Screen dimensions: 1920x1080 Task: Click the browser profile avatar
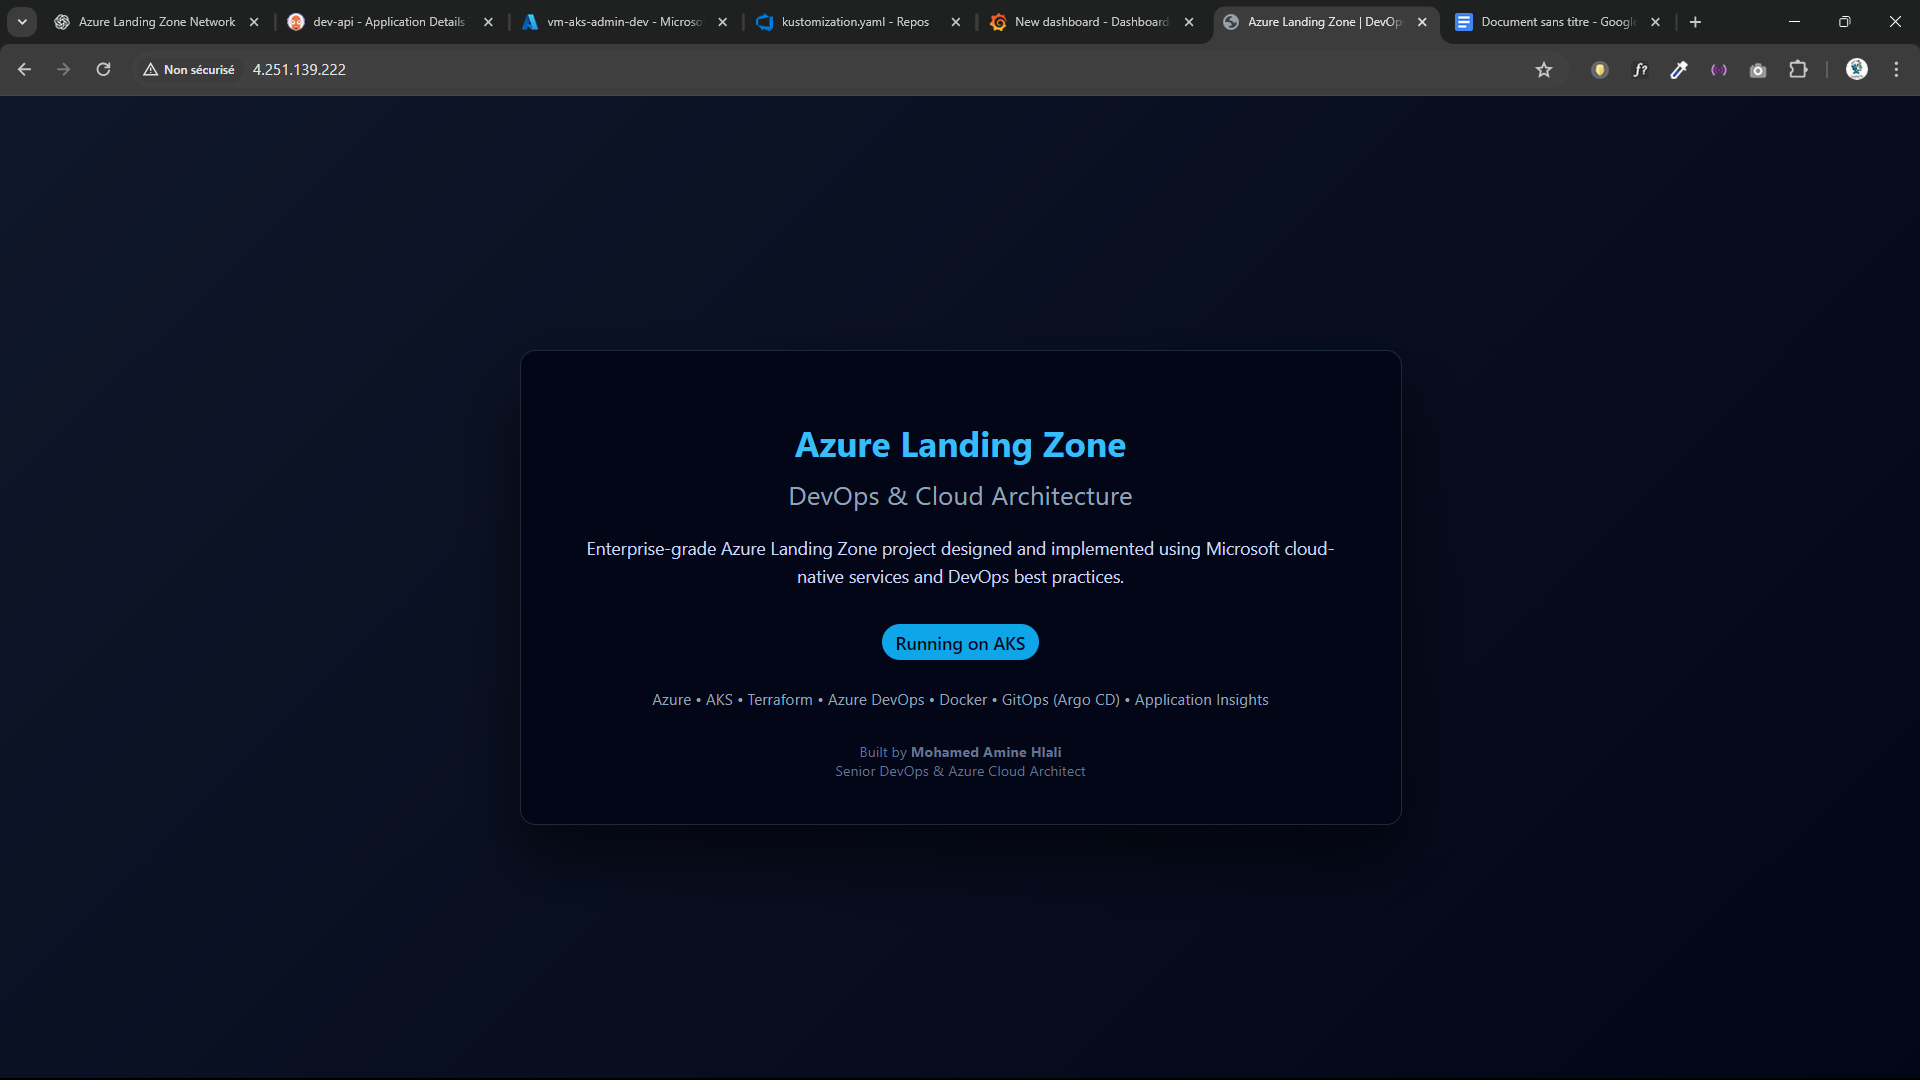pos(1856,69)
